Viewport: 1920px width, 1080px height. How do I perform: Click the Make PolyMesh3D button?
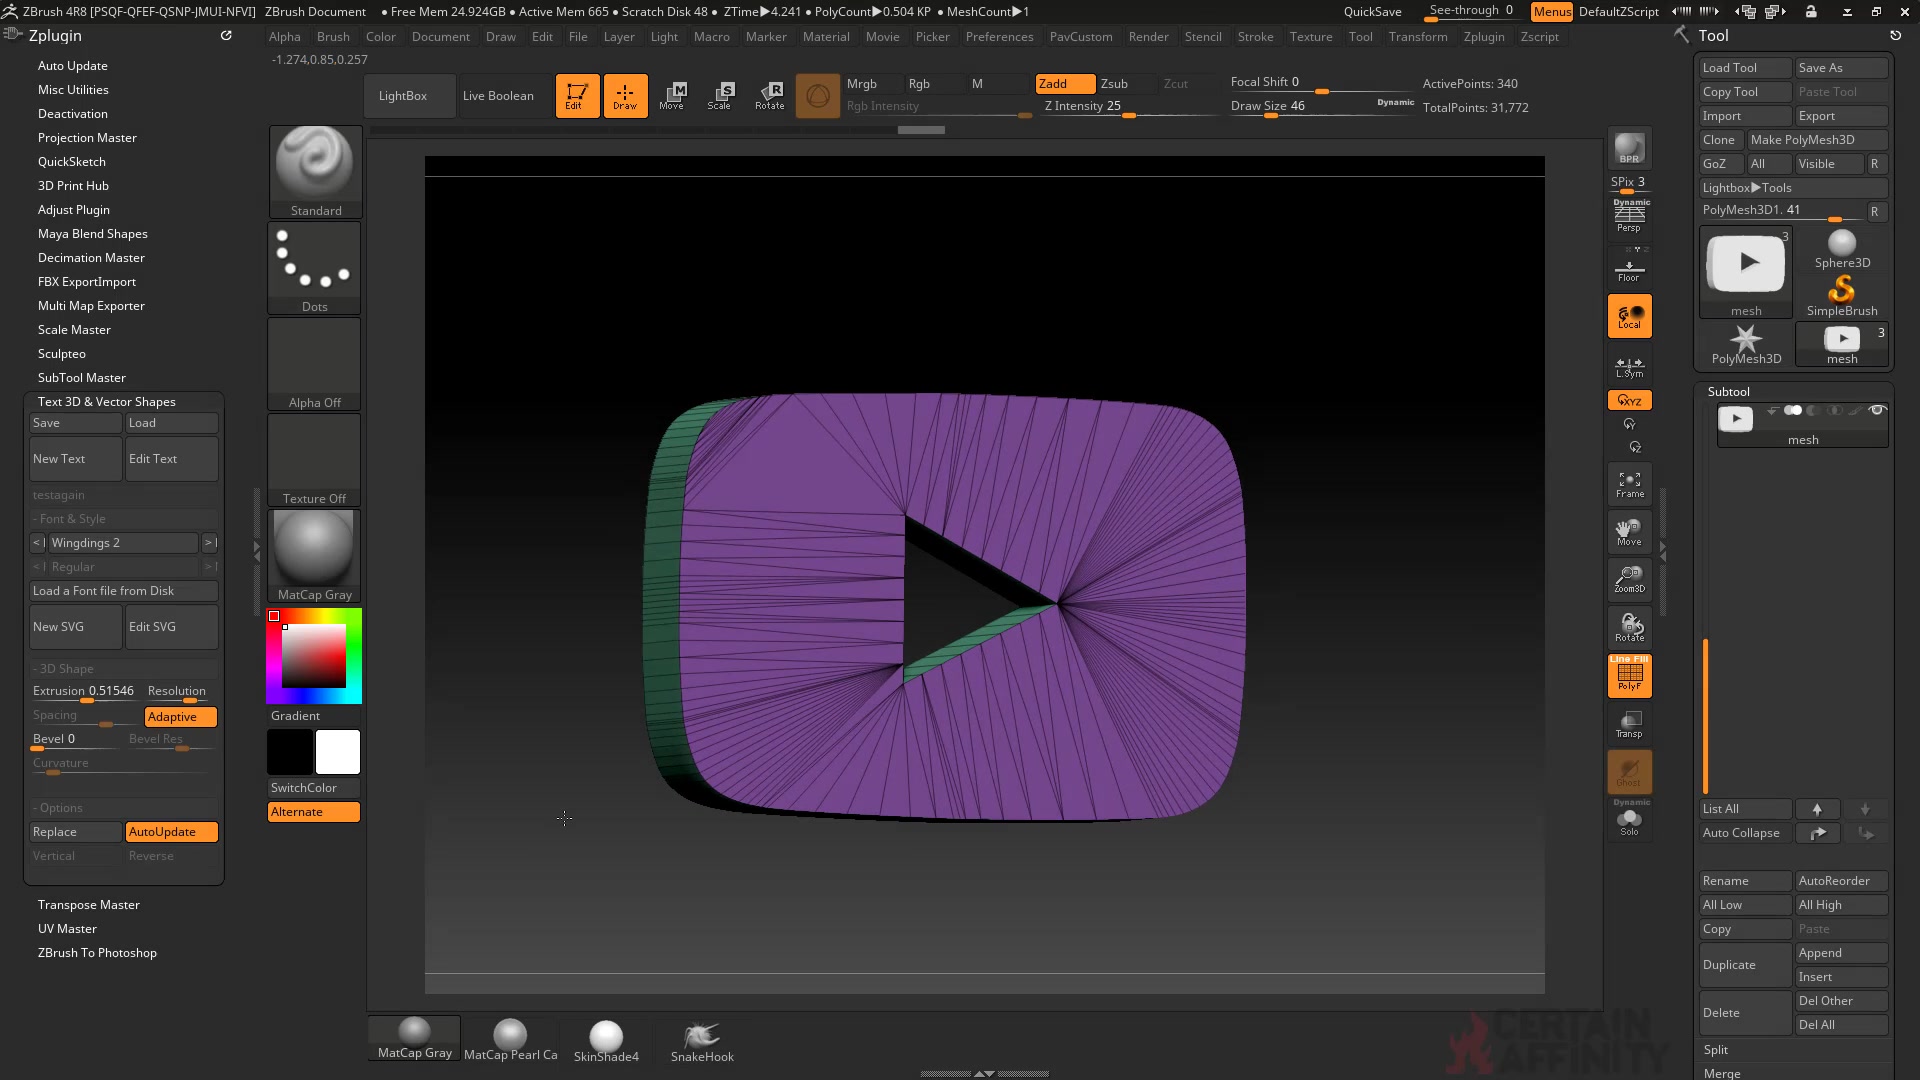1817,140
